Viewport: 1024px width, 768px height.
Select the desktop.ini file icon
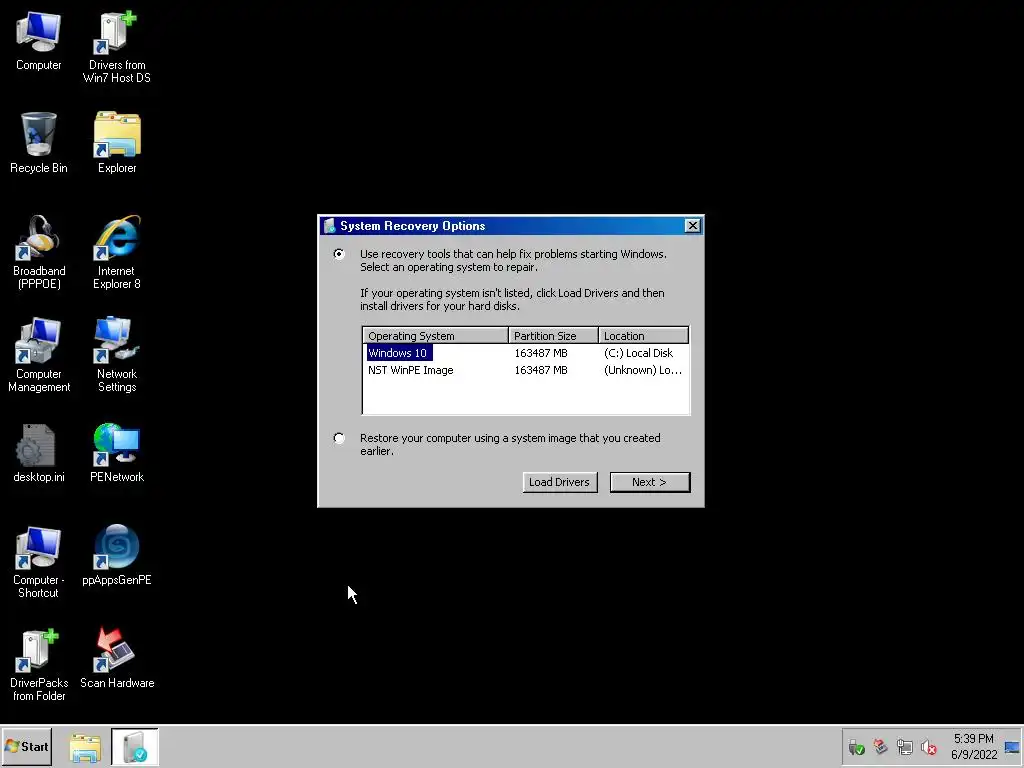(x=39, y=453)
